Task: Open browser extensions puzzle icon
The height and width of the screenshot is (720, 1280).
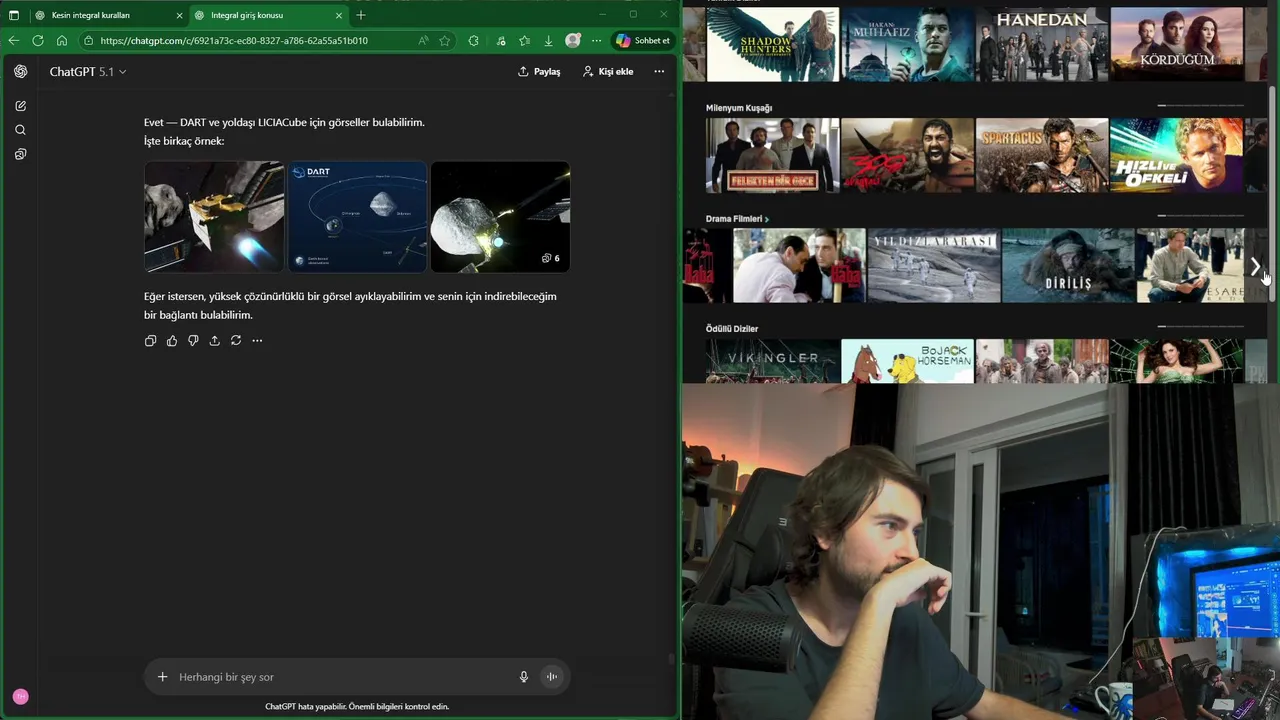Action: tap(474, 41)
